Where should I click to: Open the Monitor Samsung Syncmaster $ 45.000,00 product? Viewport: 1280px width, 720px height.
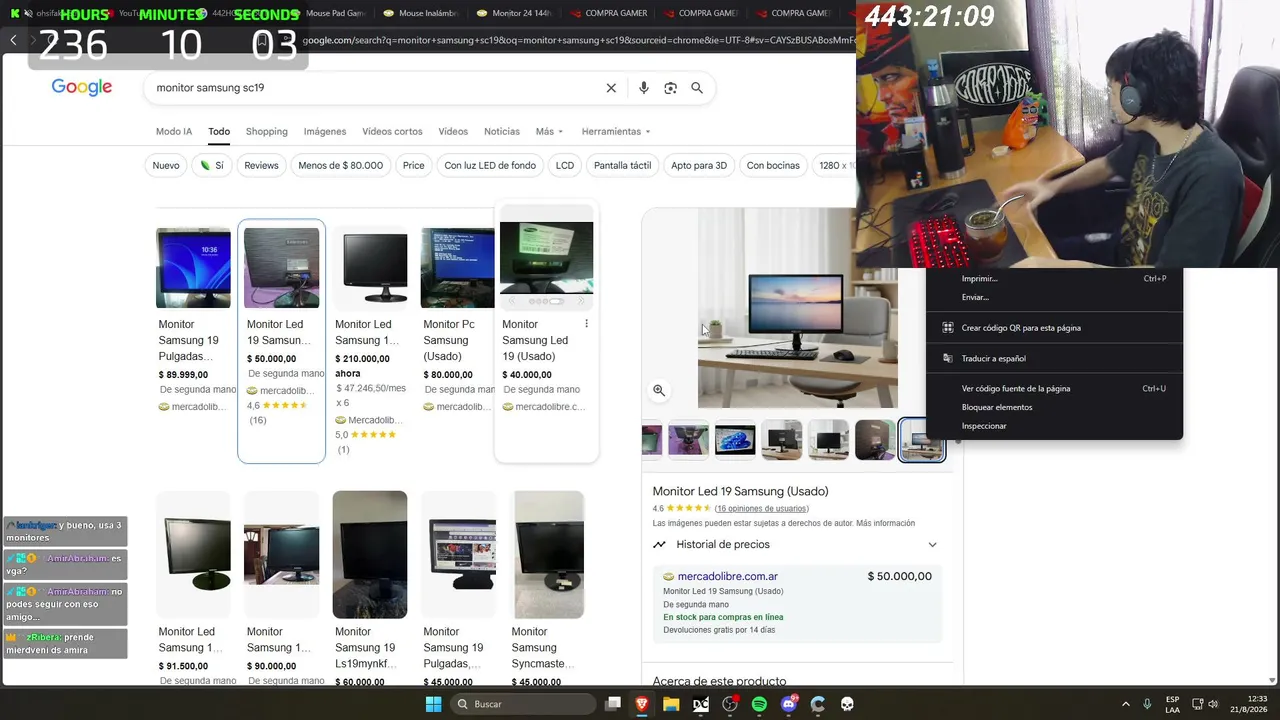point(548,589)
